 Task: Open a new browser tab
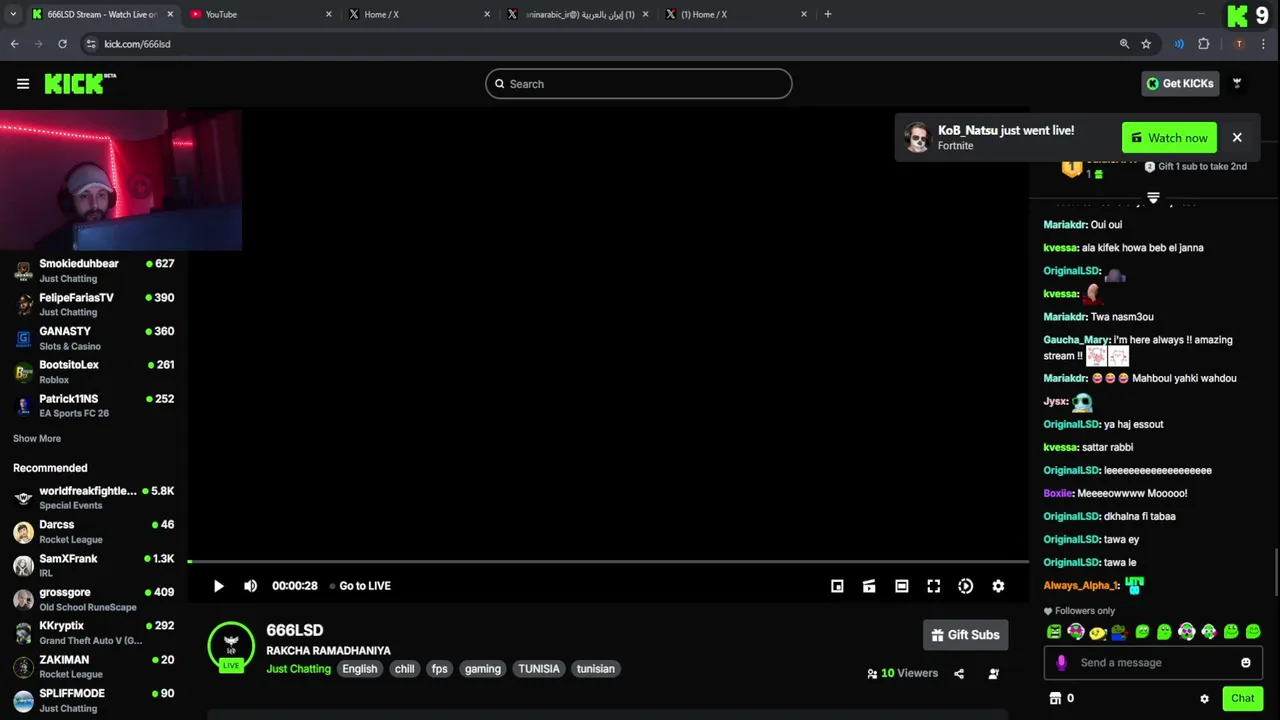(827, 14)
